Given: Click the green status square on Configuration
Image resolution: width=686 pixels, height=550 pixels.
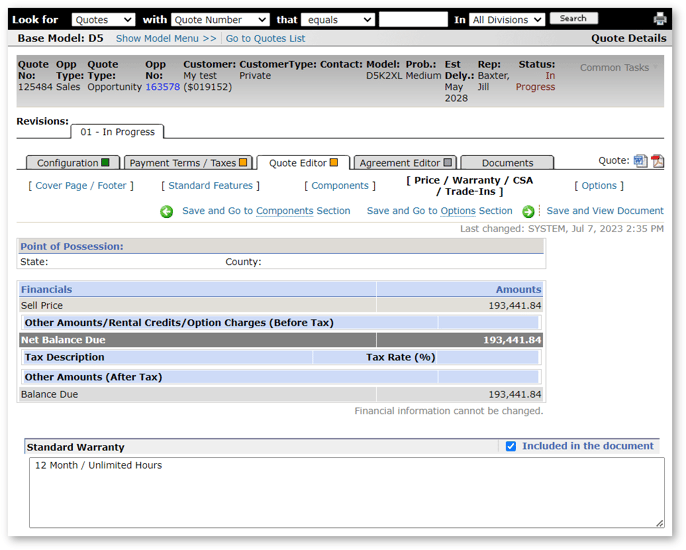Looking at the screenshot, I should [x=105, y=163].
